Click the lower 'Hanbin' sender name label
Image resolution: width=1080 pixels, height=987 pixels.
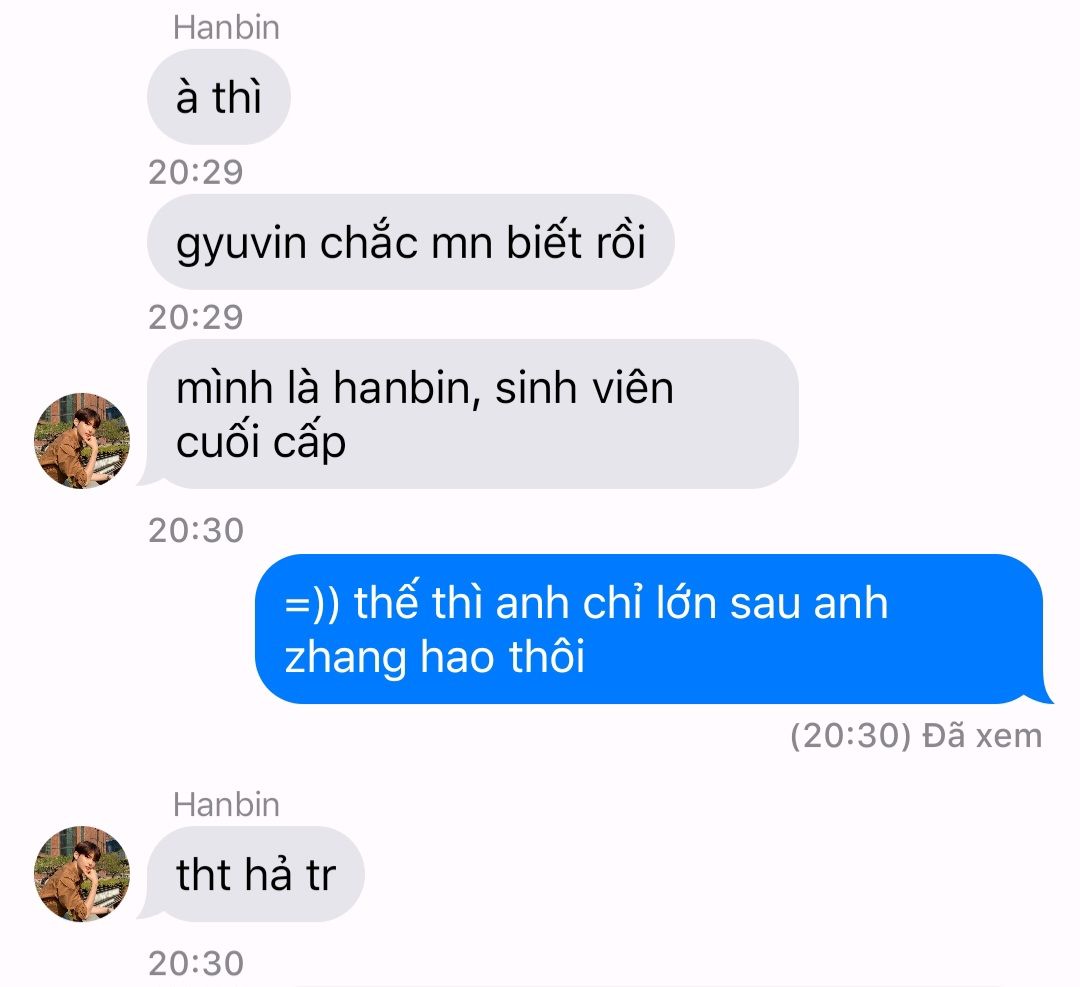226,804
